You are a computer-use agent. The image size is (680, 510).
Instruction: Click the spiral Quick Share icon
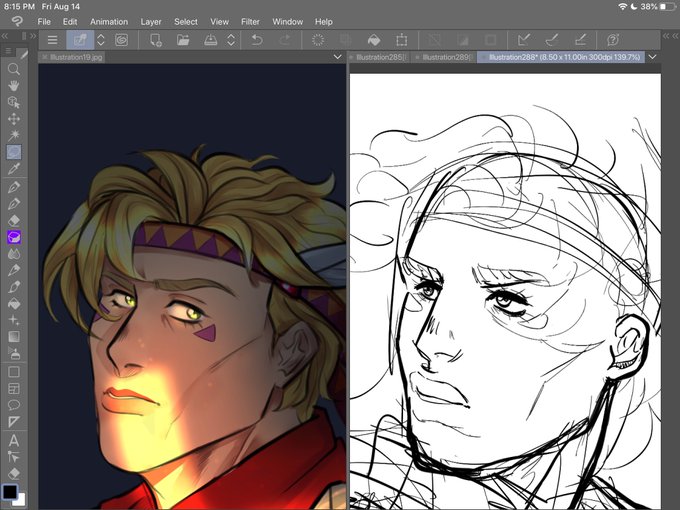[x=122, y=40]
